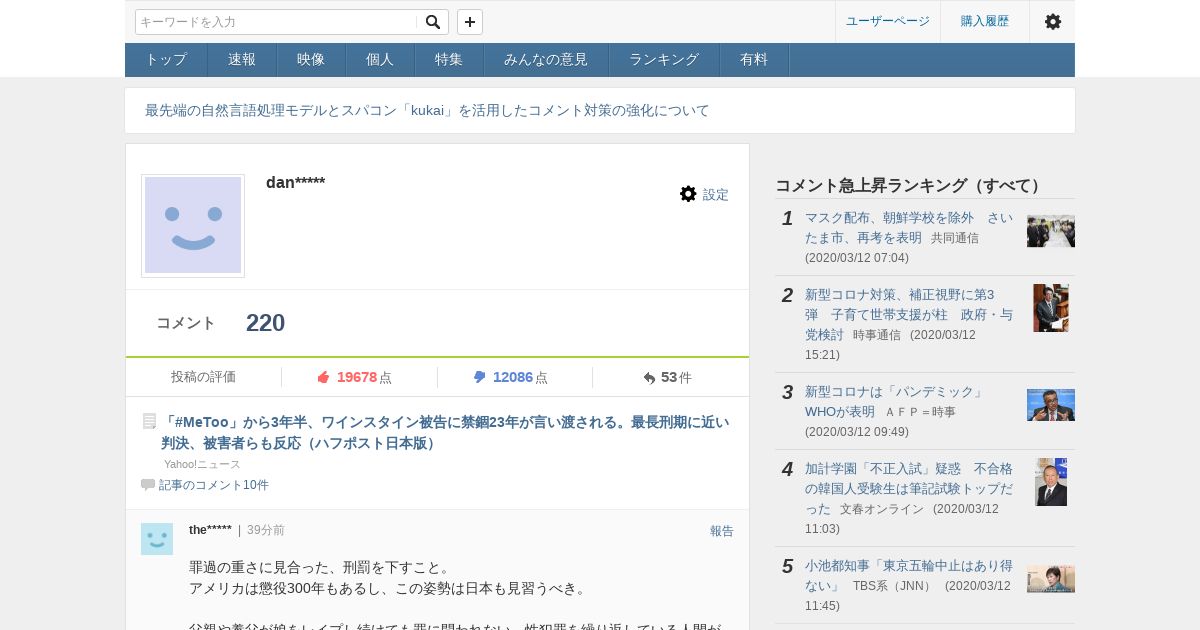Click the article document icon beside #MeToo headline
Viewport: 1200px width, 630px height.
click(x=149, y=422)
